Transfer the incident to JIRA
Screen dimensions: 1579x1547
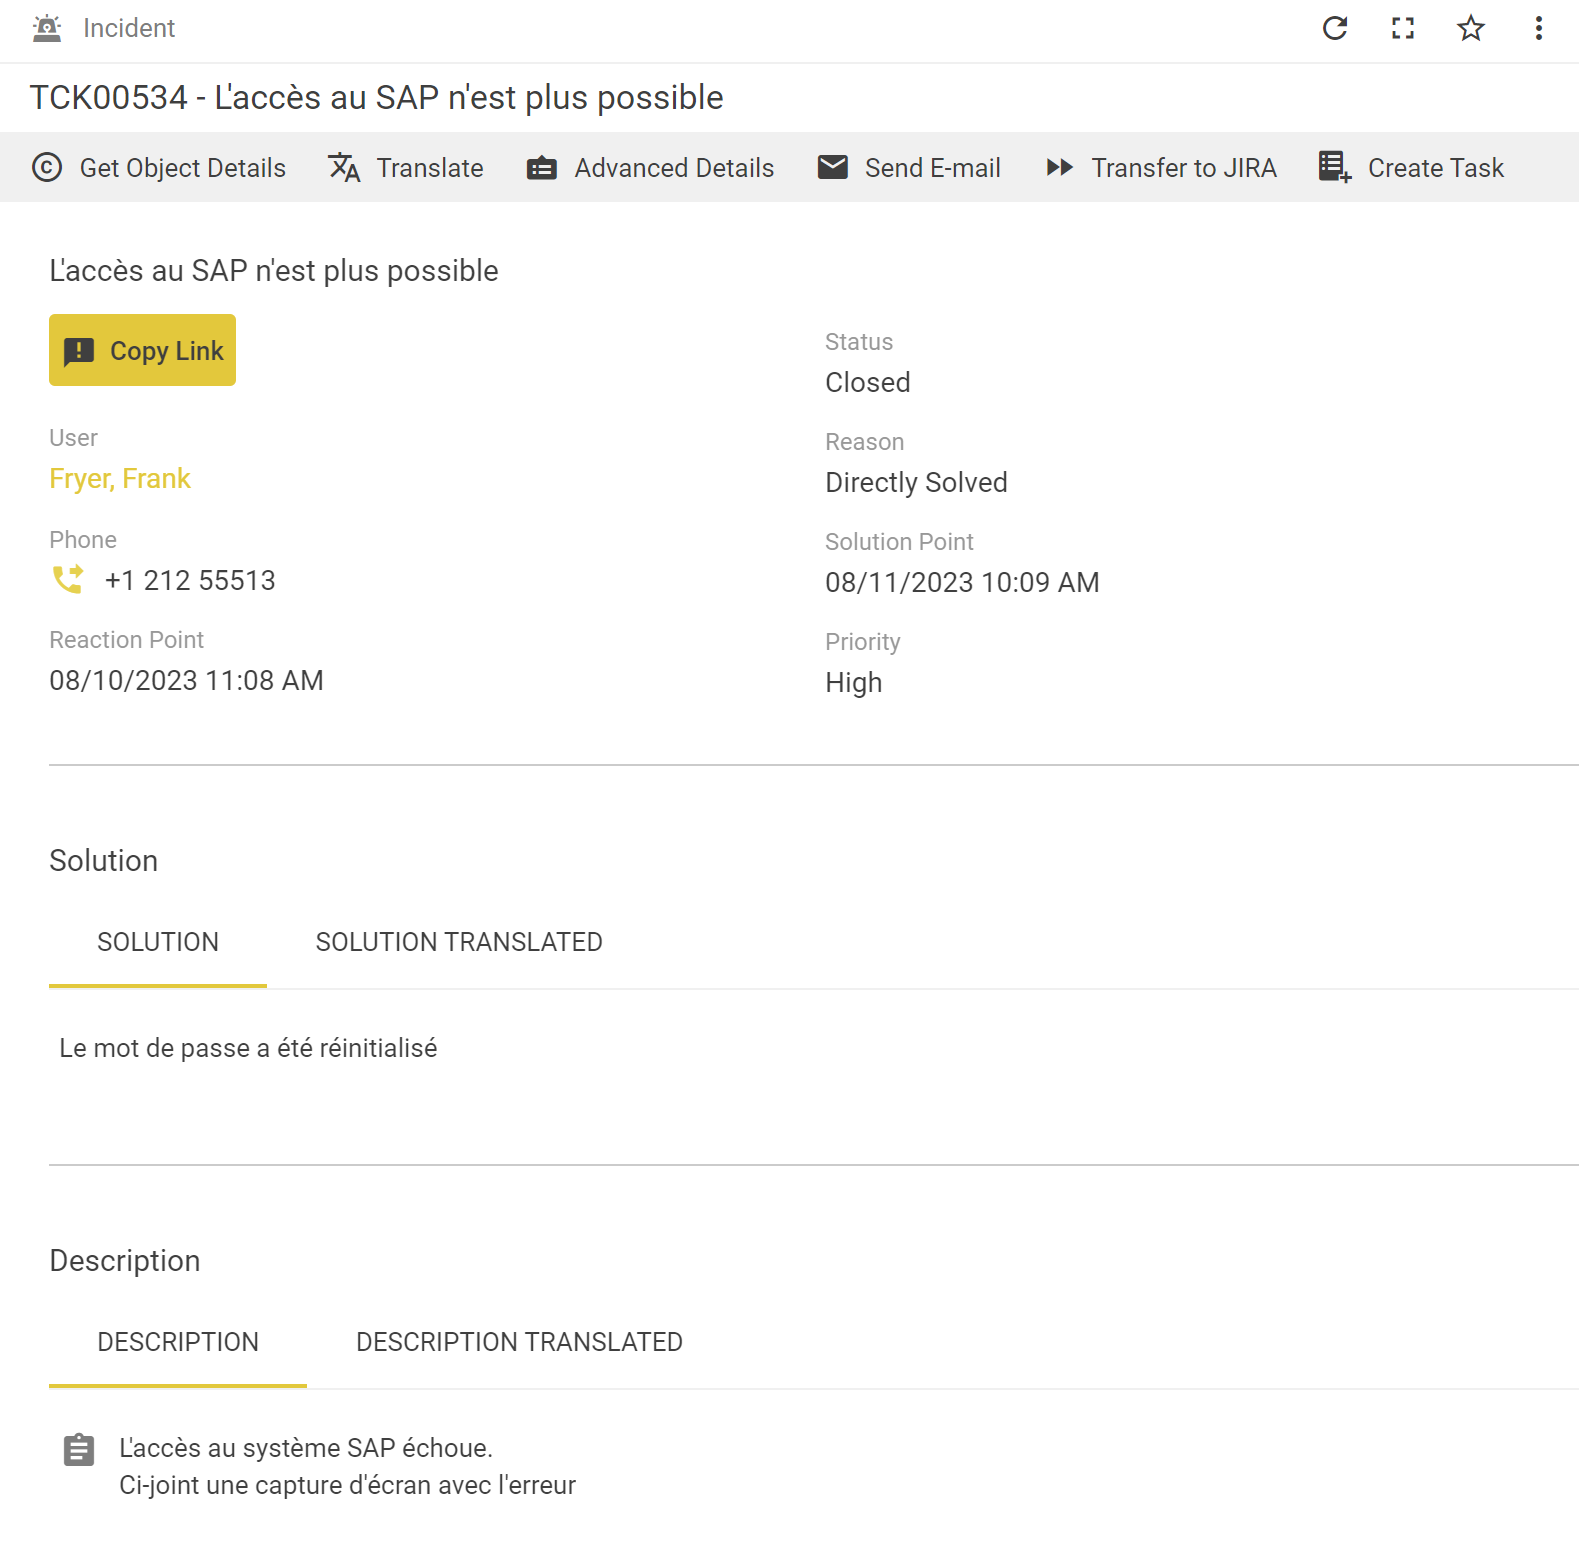point(1161,168)
